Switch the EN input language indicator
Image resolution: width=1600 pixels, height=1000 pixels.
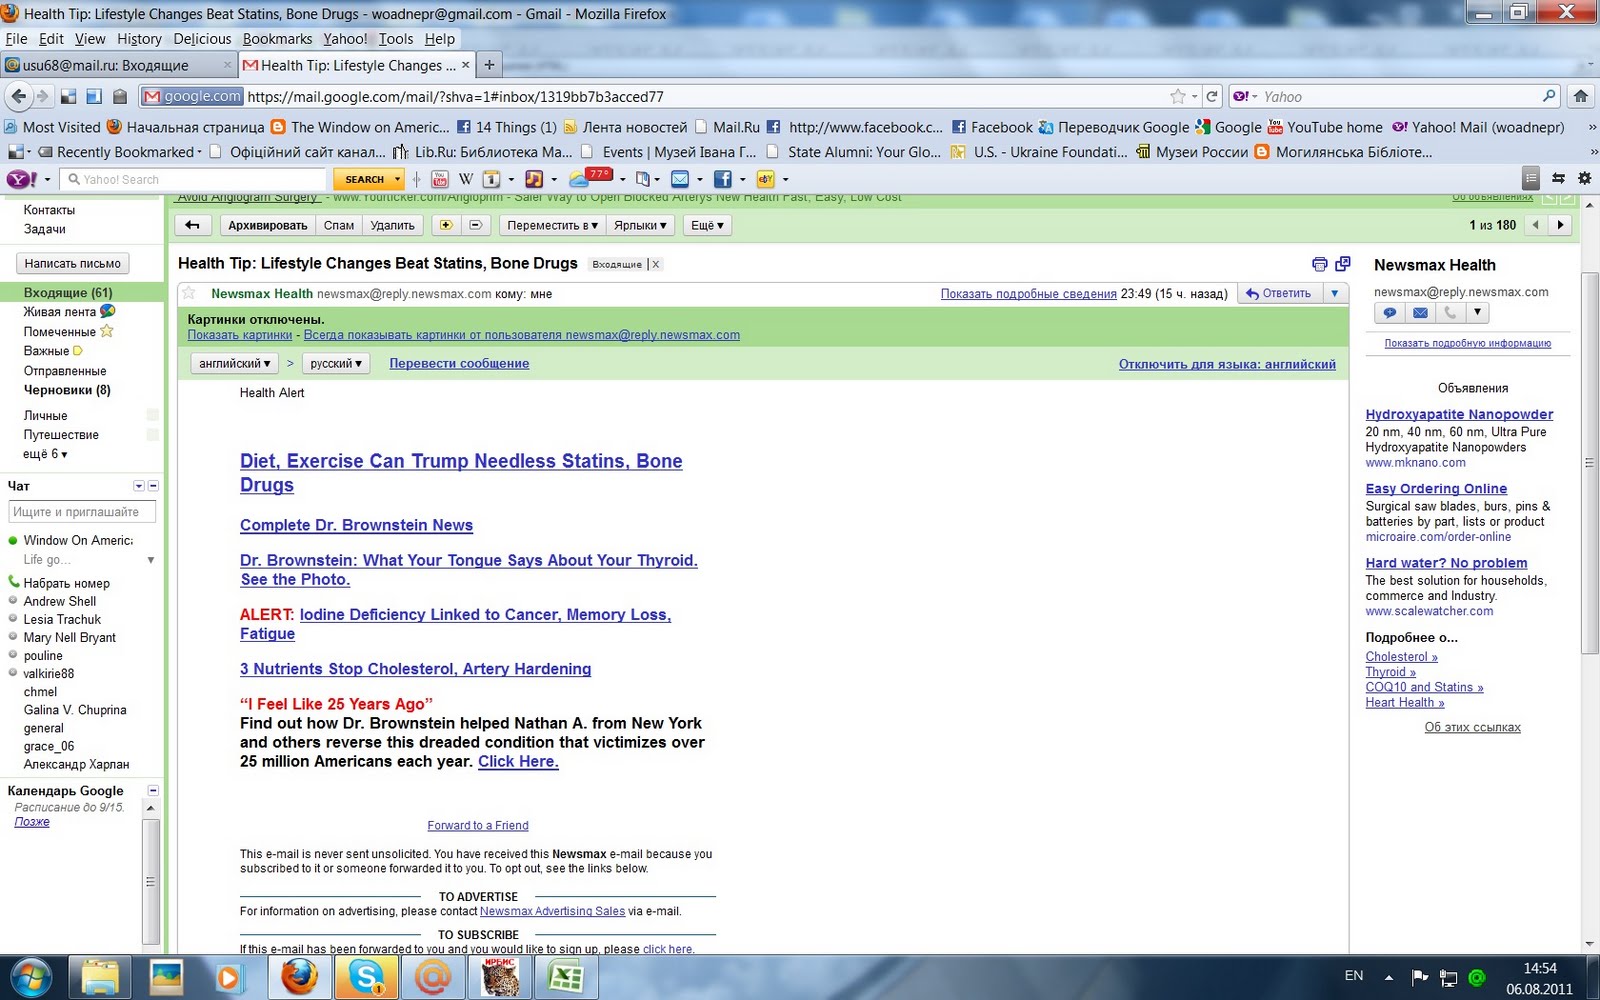tap(1354, 976)
